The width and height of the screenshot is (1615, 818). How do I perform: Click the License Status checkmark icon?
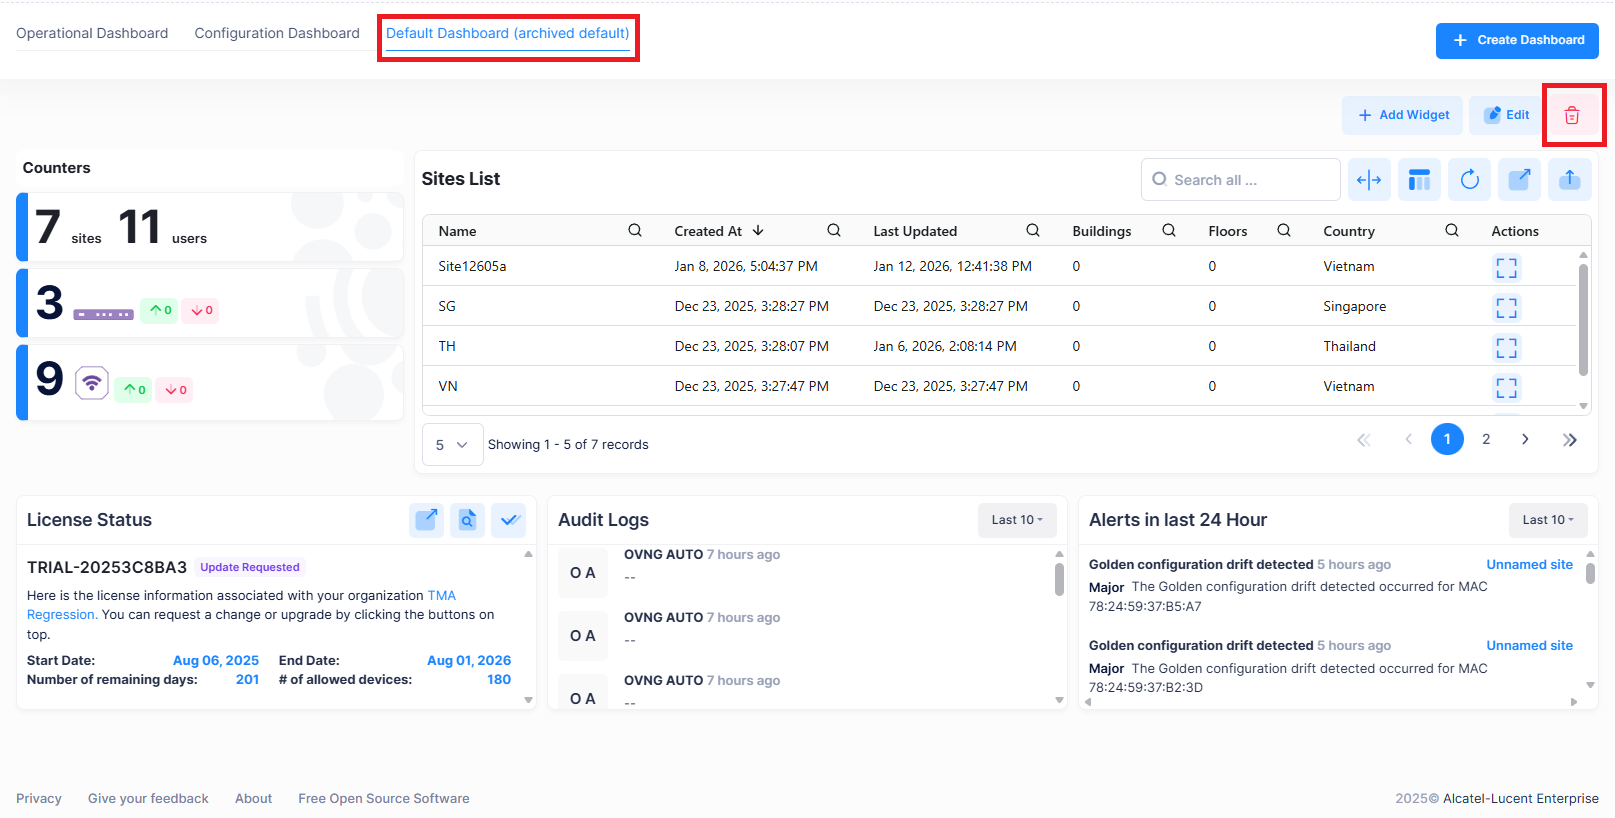509,520
